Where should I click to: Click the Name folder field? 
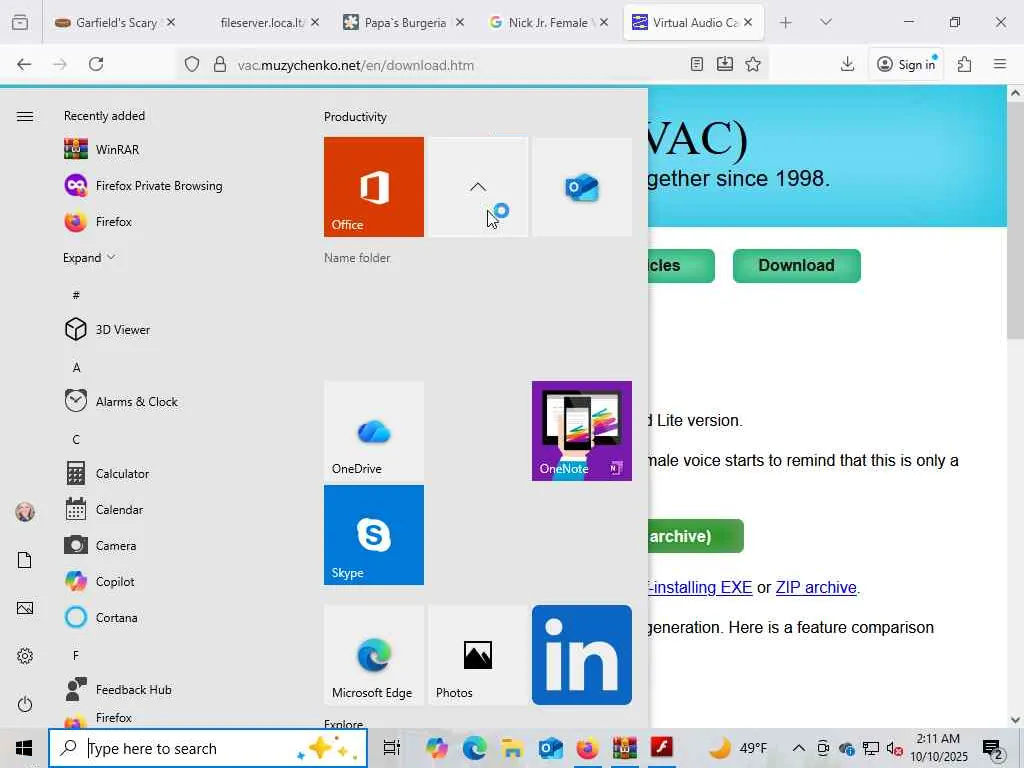point(357,258)
